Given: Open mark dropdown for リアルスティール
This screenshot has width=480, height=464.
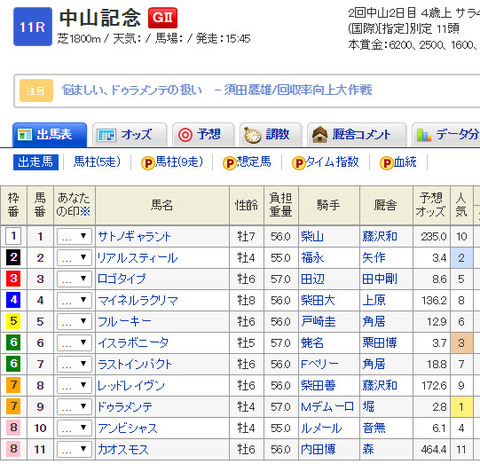Looking at the screenshot, I should (x=74, y=258).
